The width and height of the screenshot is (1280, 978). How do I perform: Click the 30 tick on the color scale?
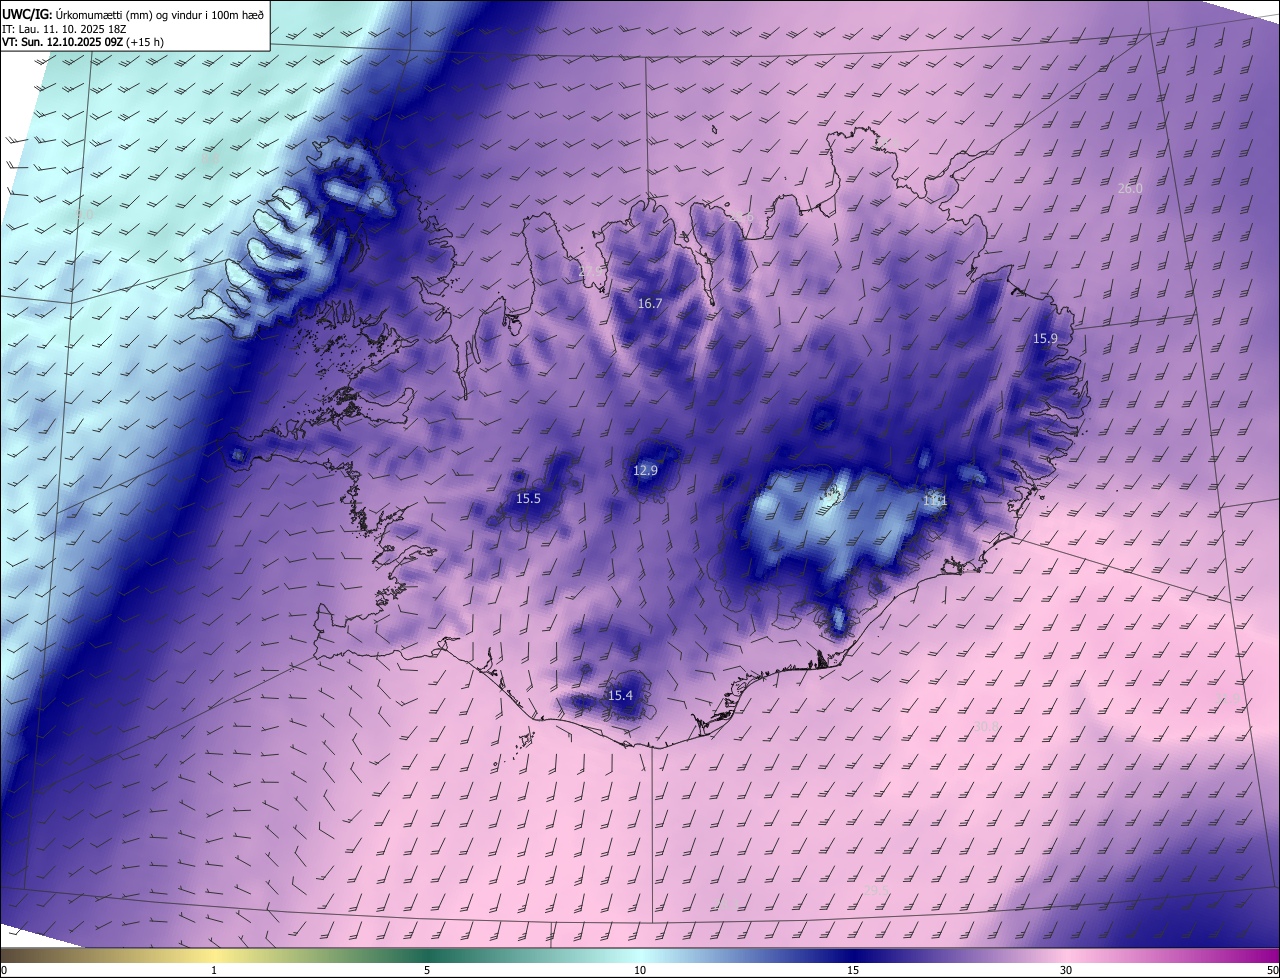click(x=1066, y=970)
